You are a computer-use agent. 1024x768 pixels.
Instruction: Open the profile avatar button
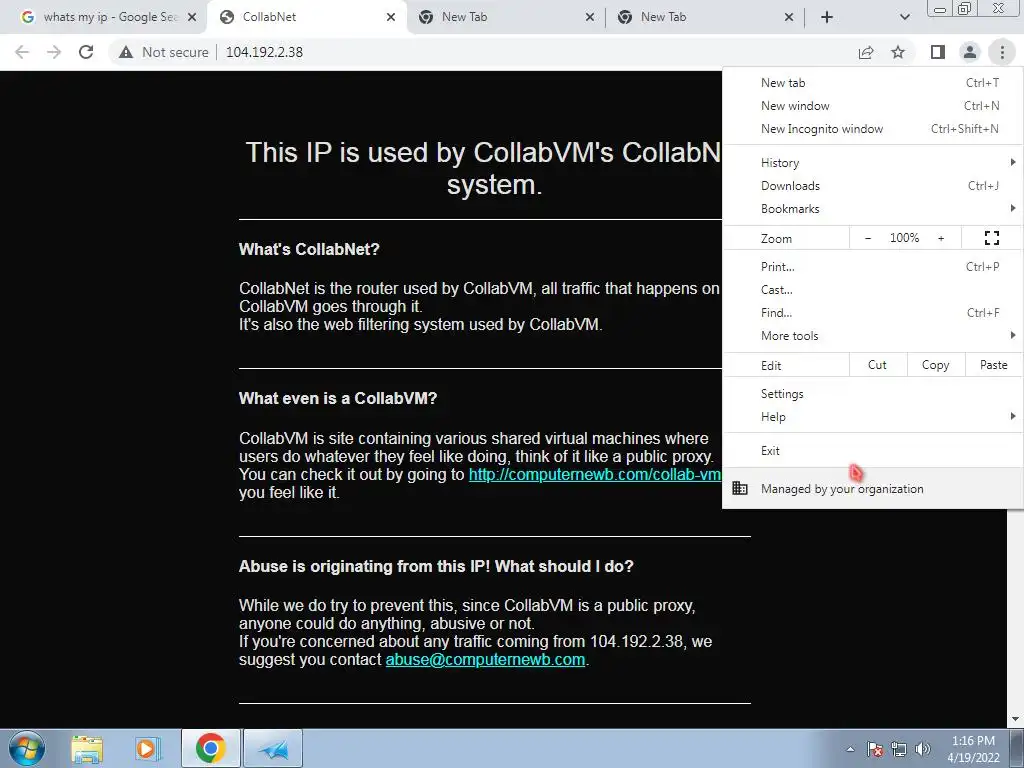point(970,52)
